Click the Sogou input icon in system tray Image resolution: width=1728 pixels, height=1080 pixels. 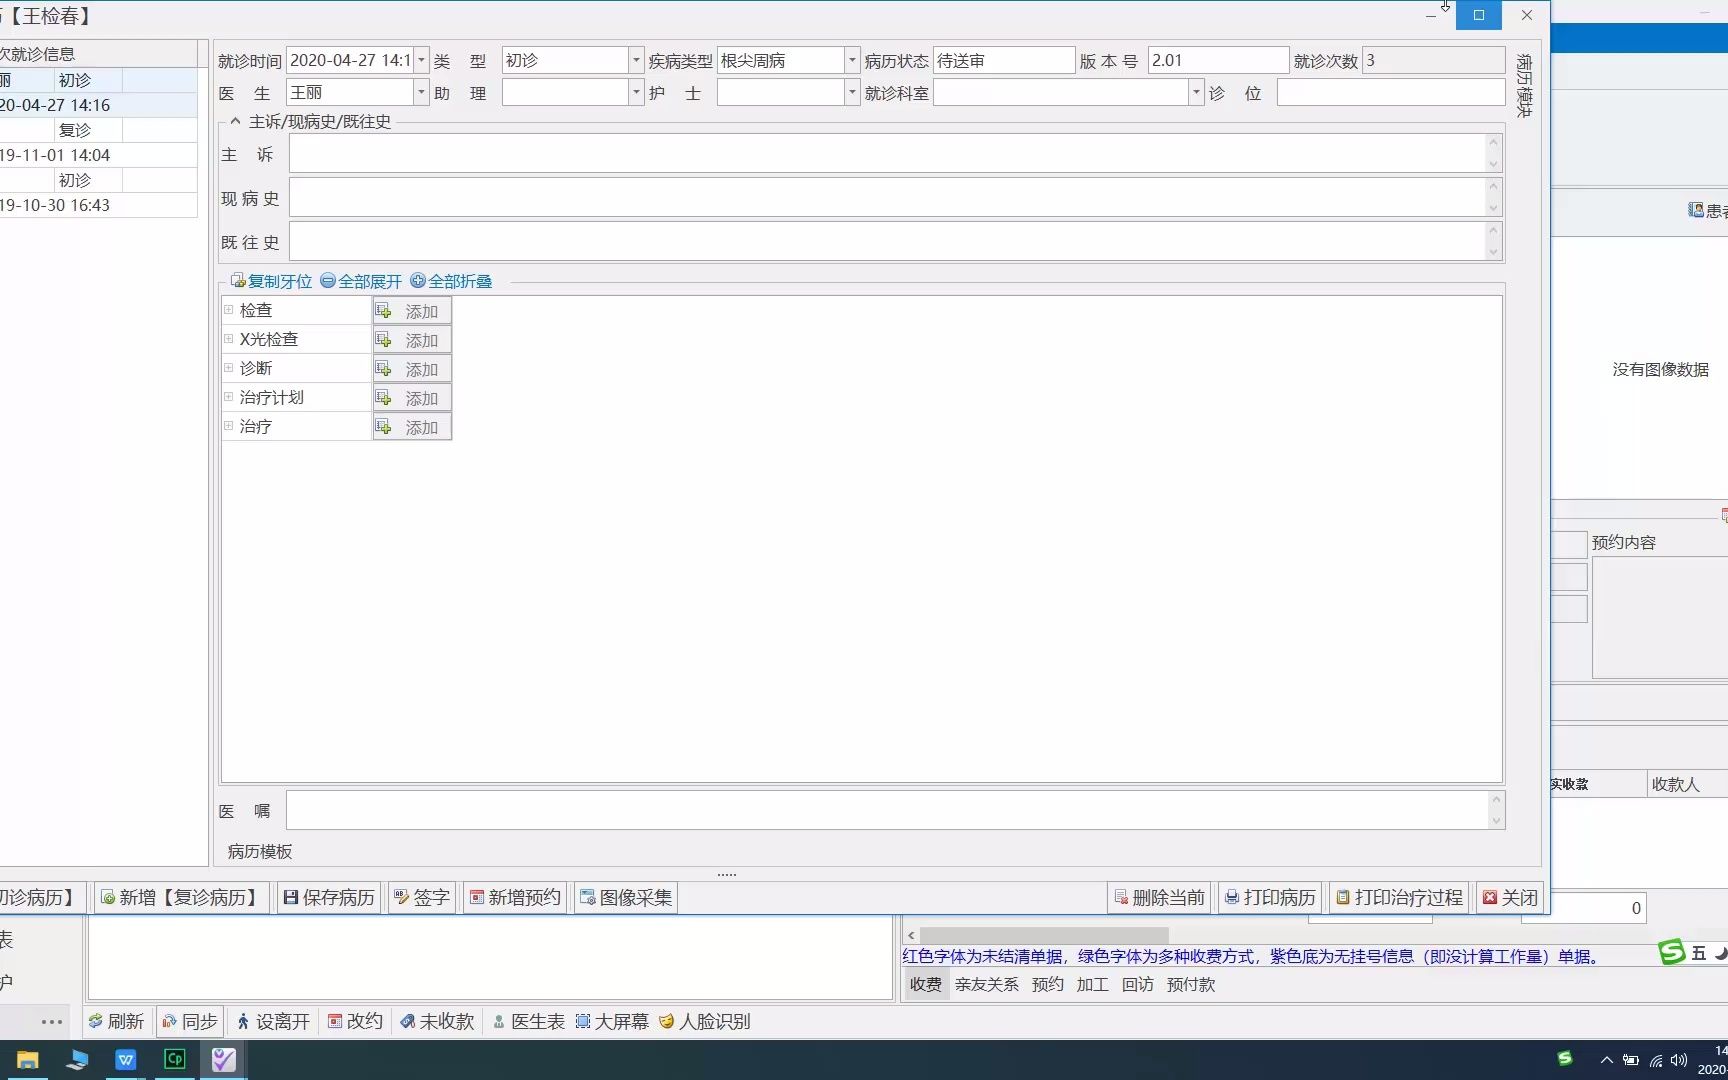tap(1565, 1058)
